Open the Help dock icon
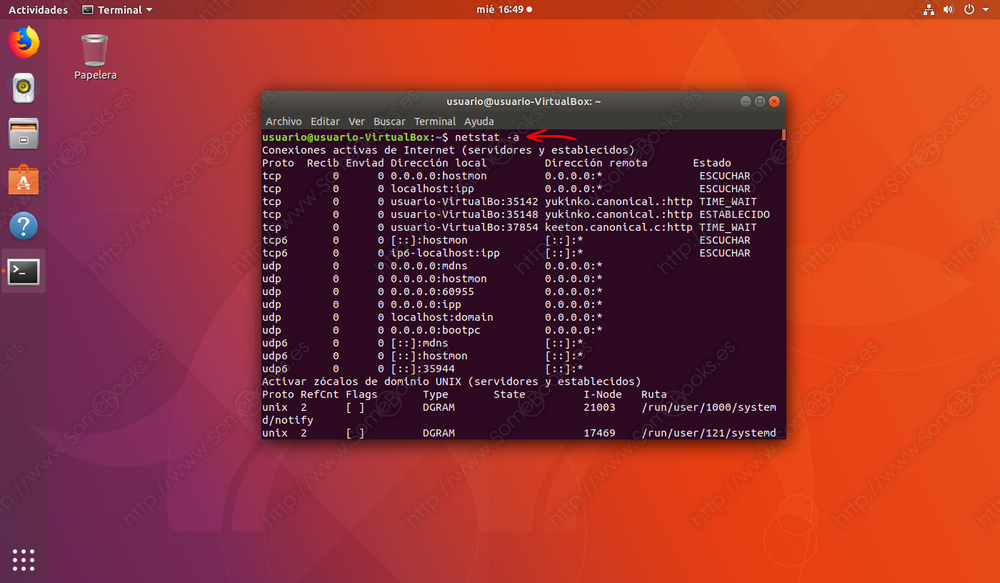 pos(24,226)
